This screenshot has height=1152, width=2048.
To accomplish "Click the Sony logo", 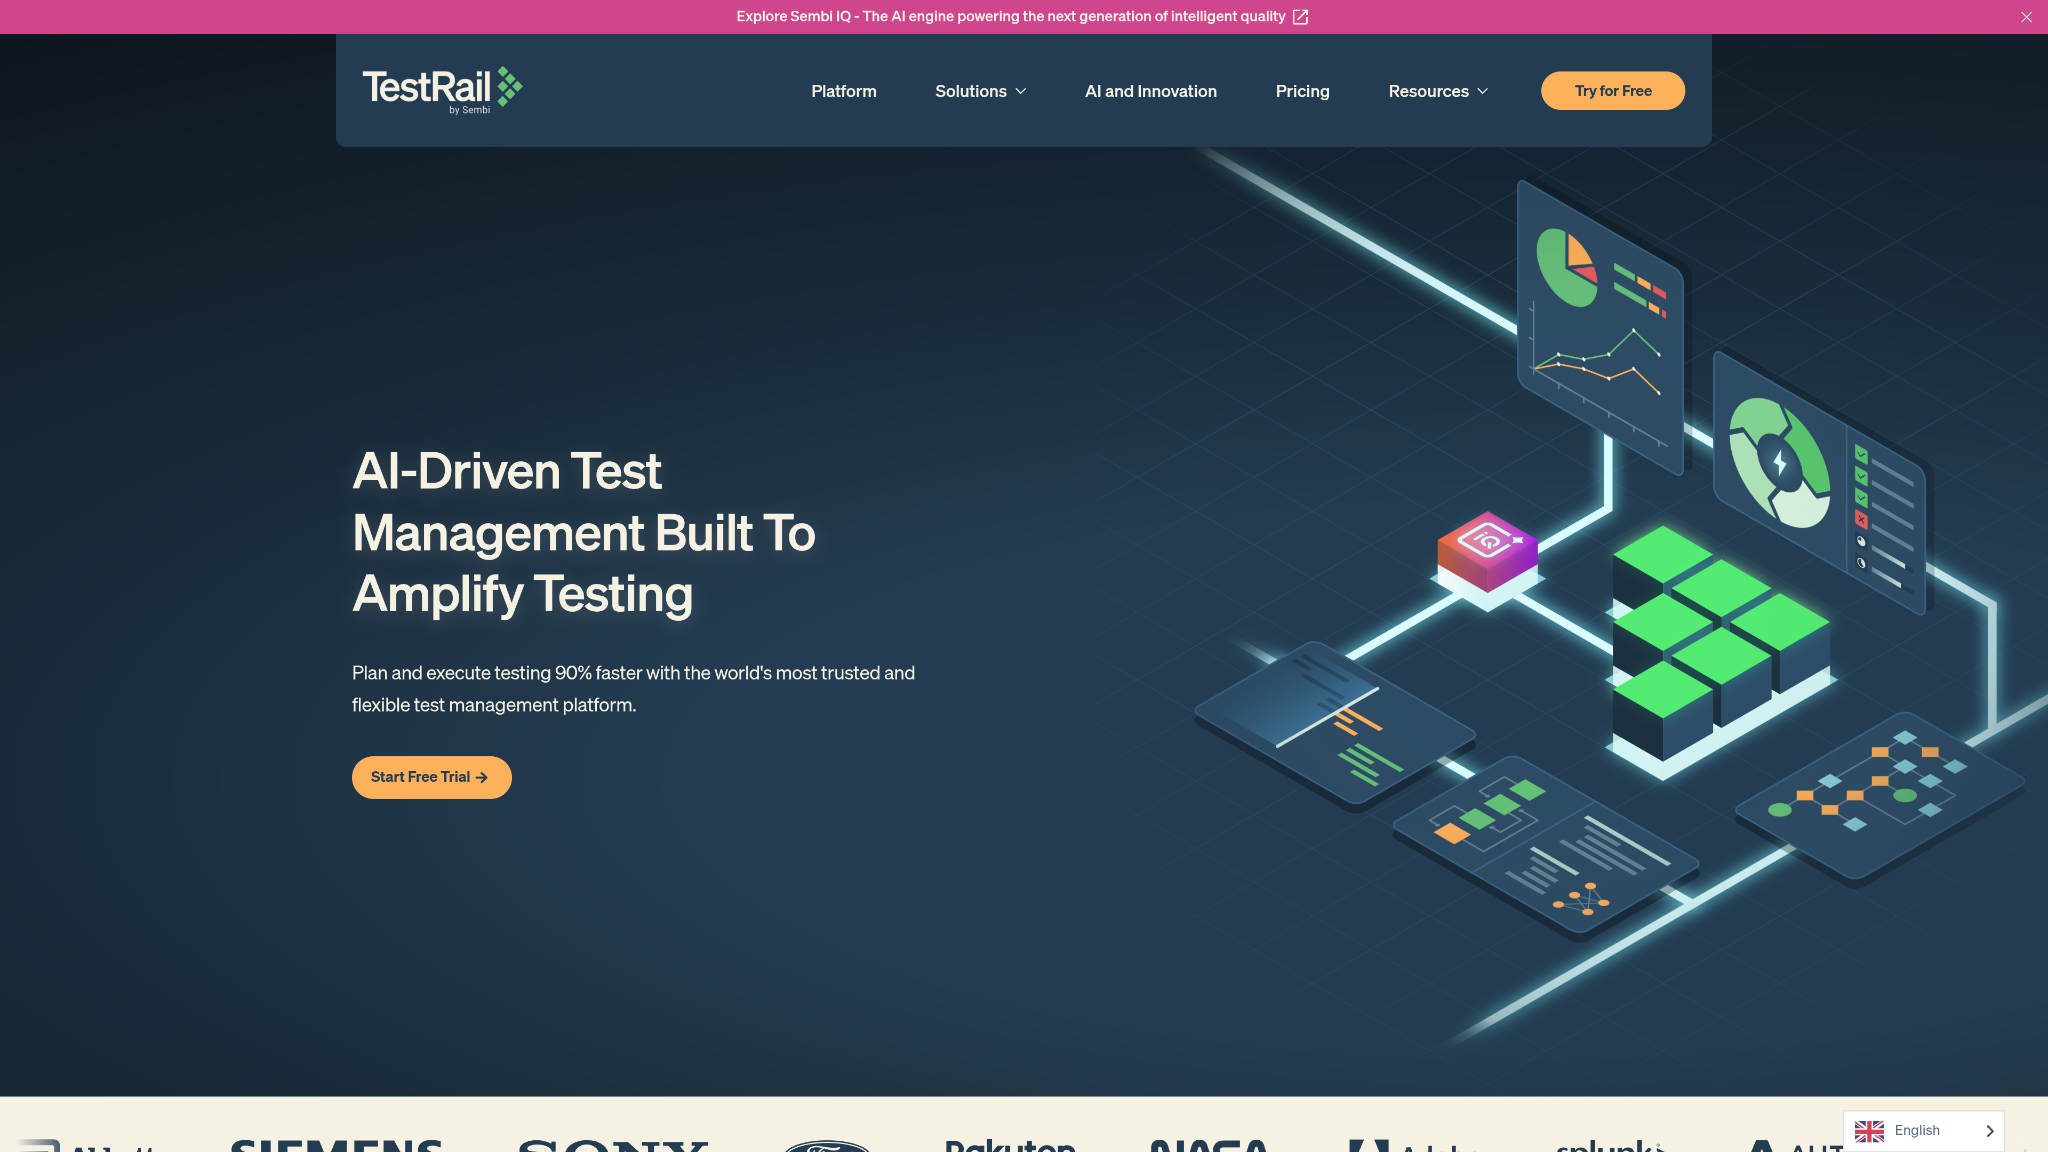I will coord(612,1145).
